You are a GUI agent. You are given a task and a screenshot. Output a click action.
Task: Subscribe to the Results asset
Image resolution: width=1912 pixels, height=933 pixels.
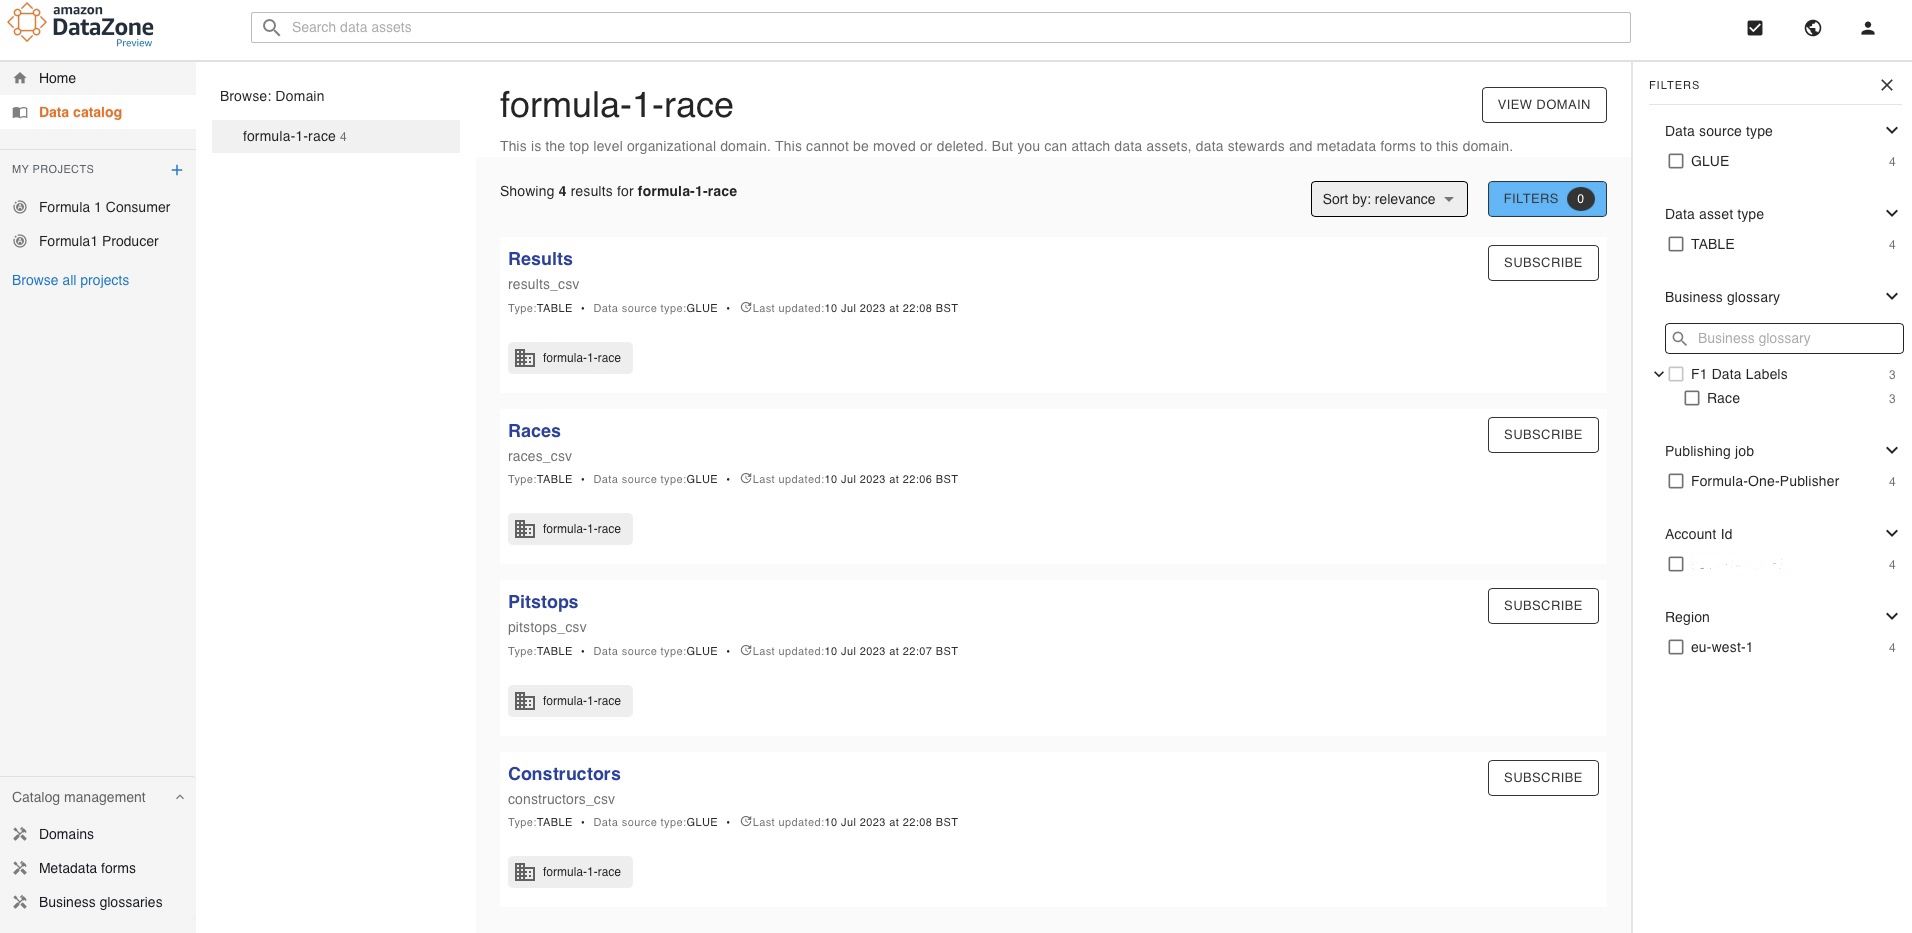point(1543,263)
